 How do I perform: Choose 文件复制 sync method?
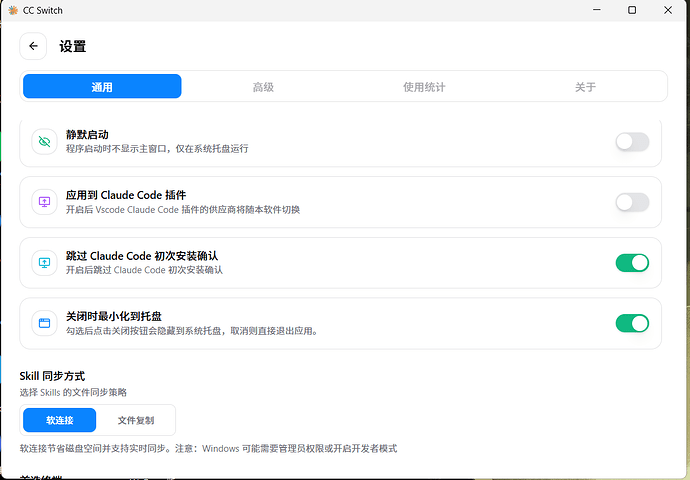[x=136, y=420]
